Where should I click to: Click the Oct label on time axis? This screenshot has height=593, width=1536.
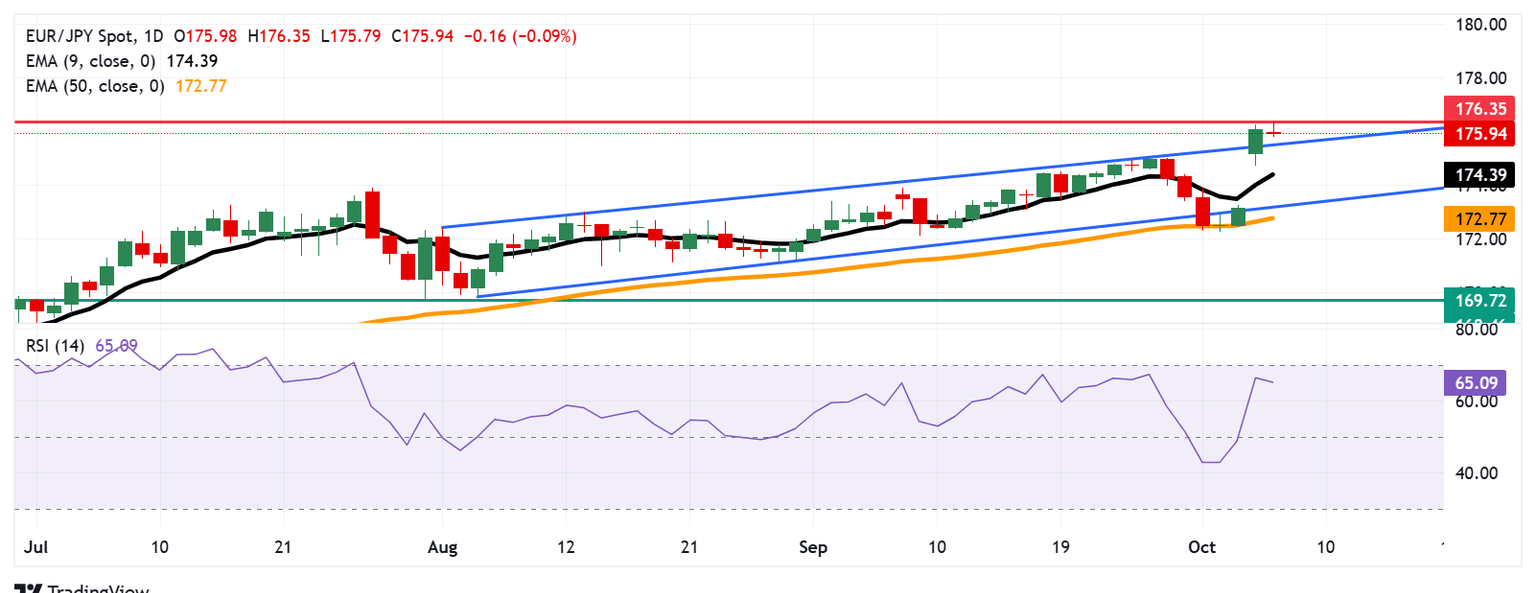1201,548
